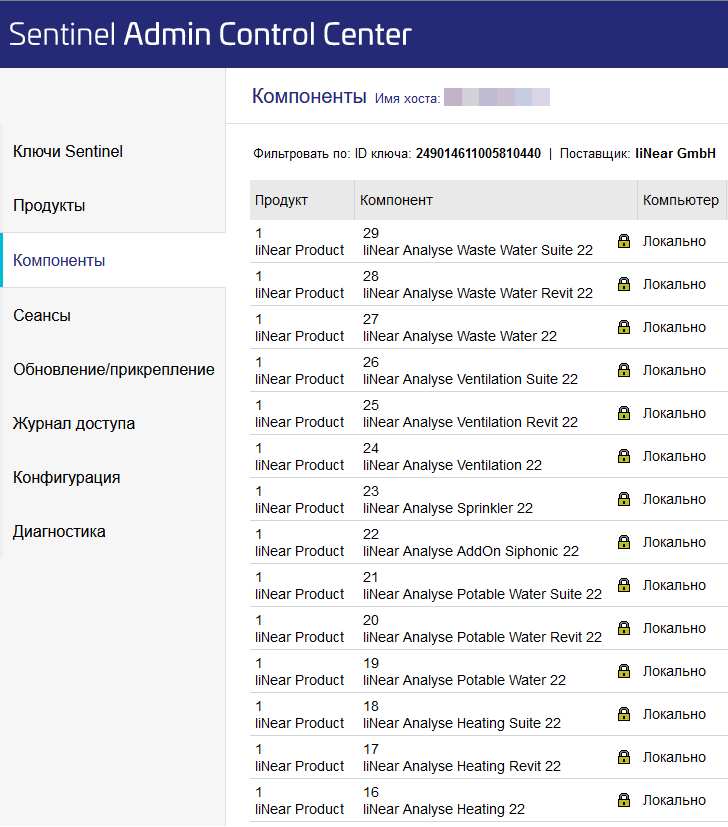Click liNear Product in component 26 row
Viewport: 728px width, 827px height.
coord(300,379)
